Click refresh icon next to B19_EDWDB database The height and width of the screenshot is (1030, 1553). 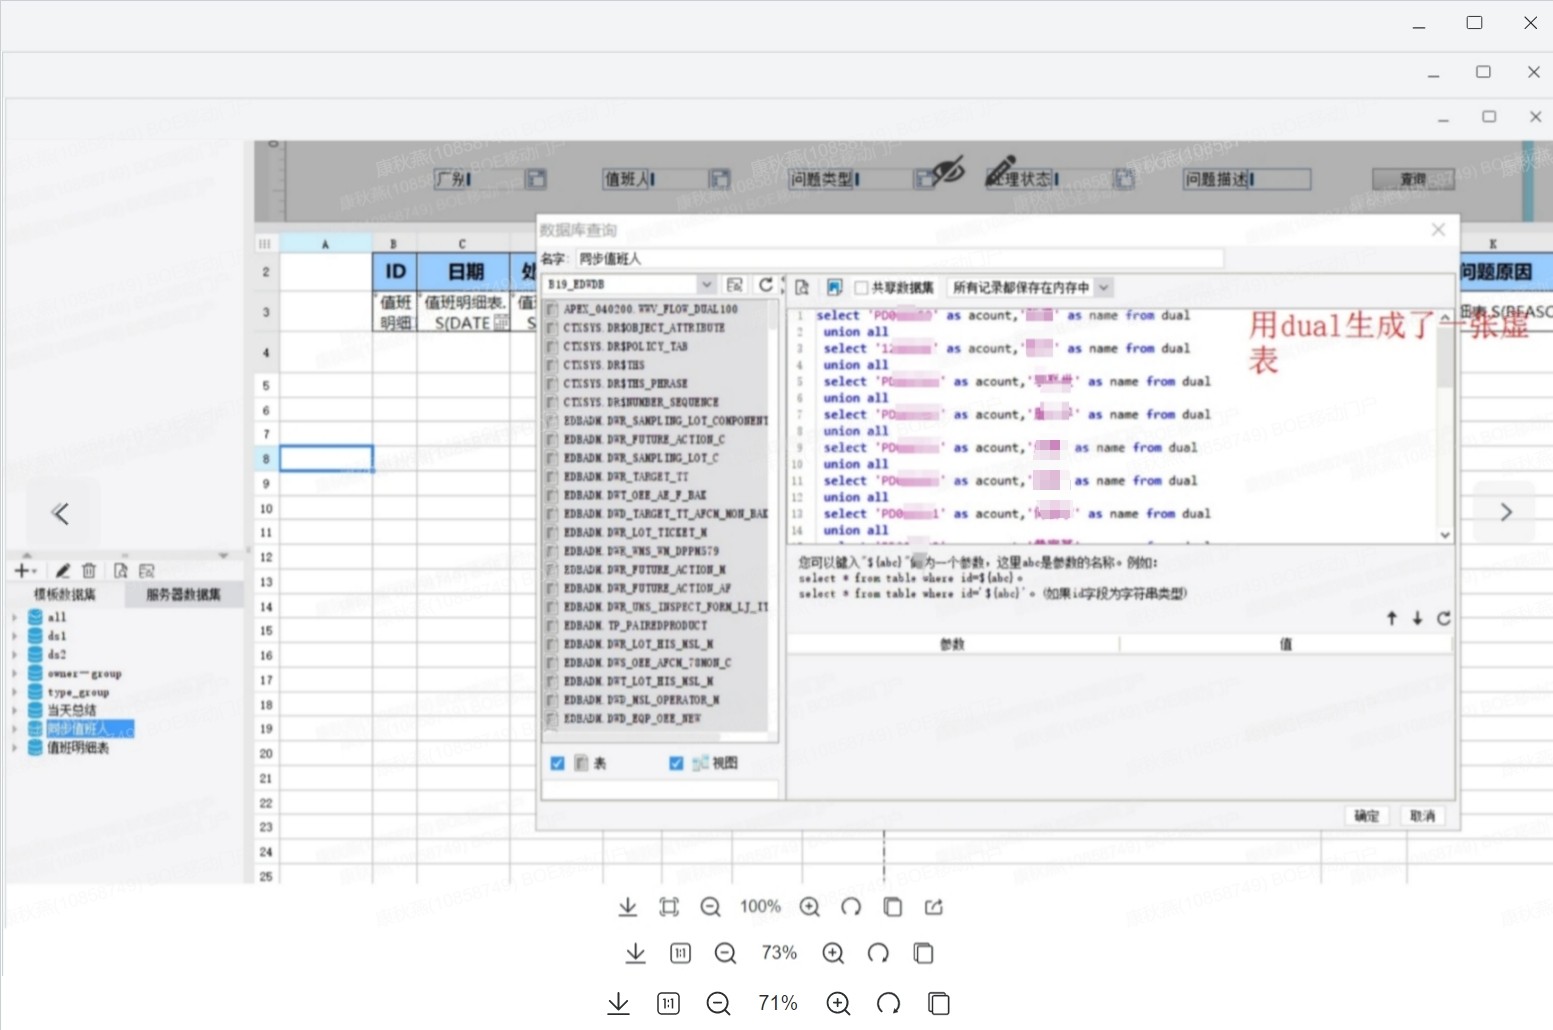click(x=765, y=285)
